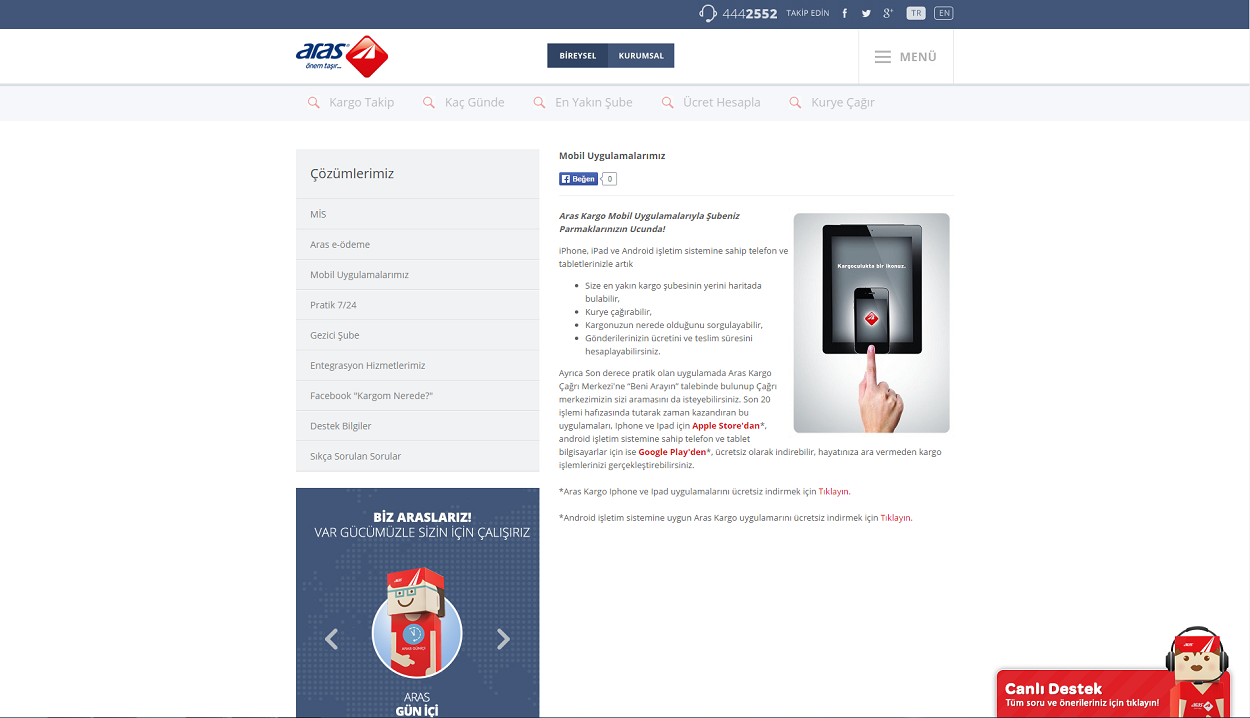The height and width of the screenshot is (718, 1250).
Task: Click the iPad and iPhone app image
Action: tap(872, 323)
